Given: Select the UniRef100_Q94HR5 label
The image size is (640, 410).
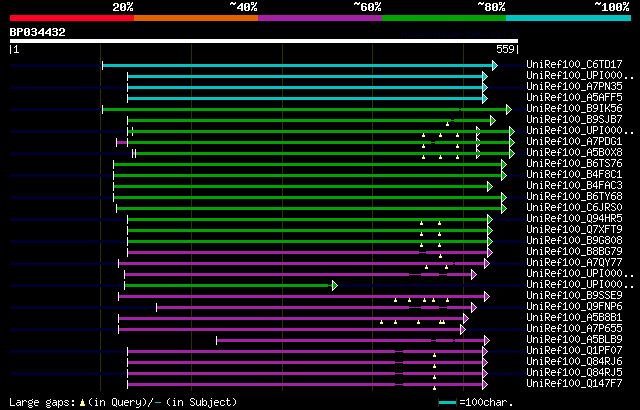Looking at the screenshot, I should (x=574, y=218).
